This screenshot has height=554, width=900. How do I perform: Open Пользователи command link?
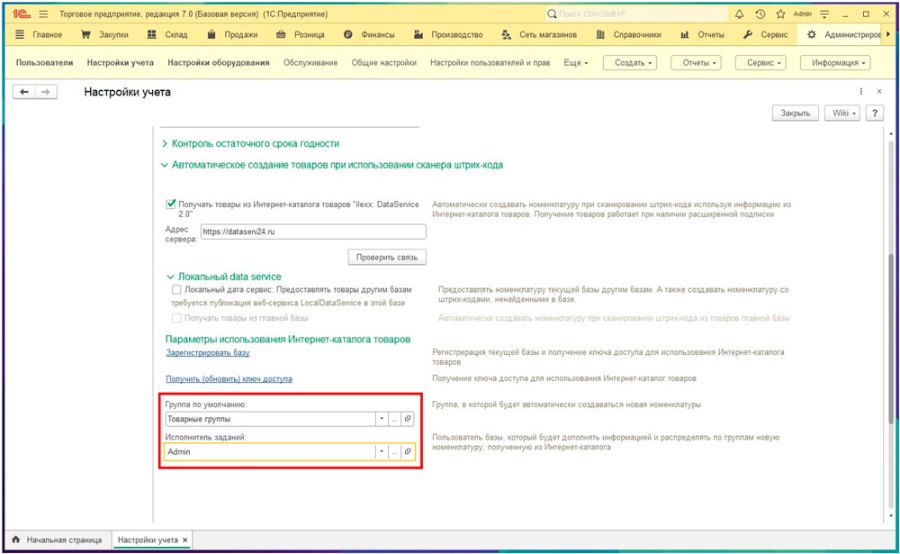click(44, 63)
